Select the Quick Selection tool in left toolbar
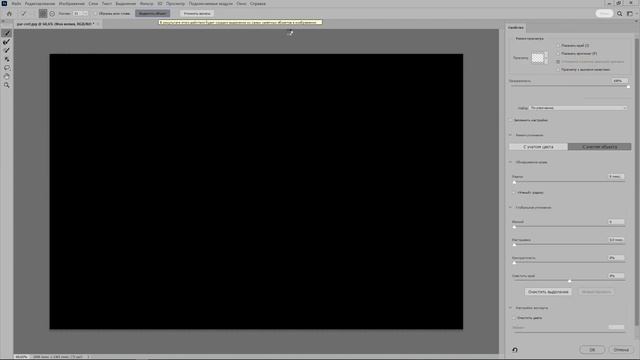 coord(7,33)
